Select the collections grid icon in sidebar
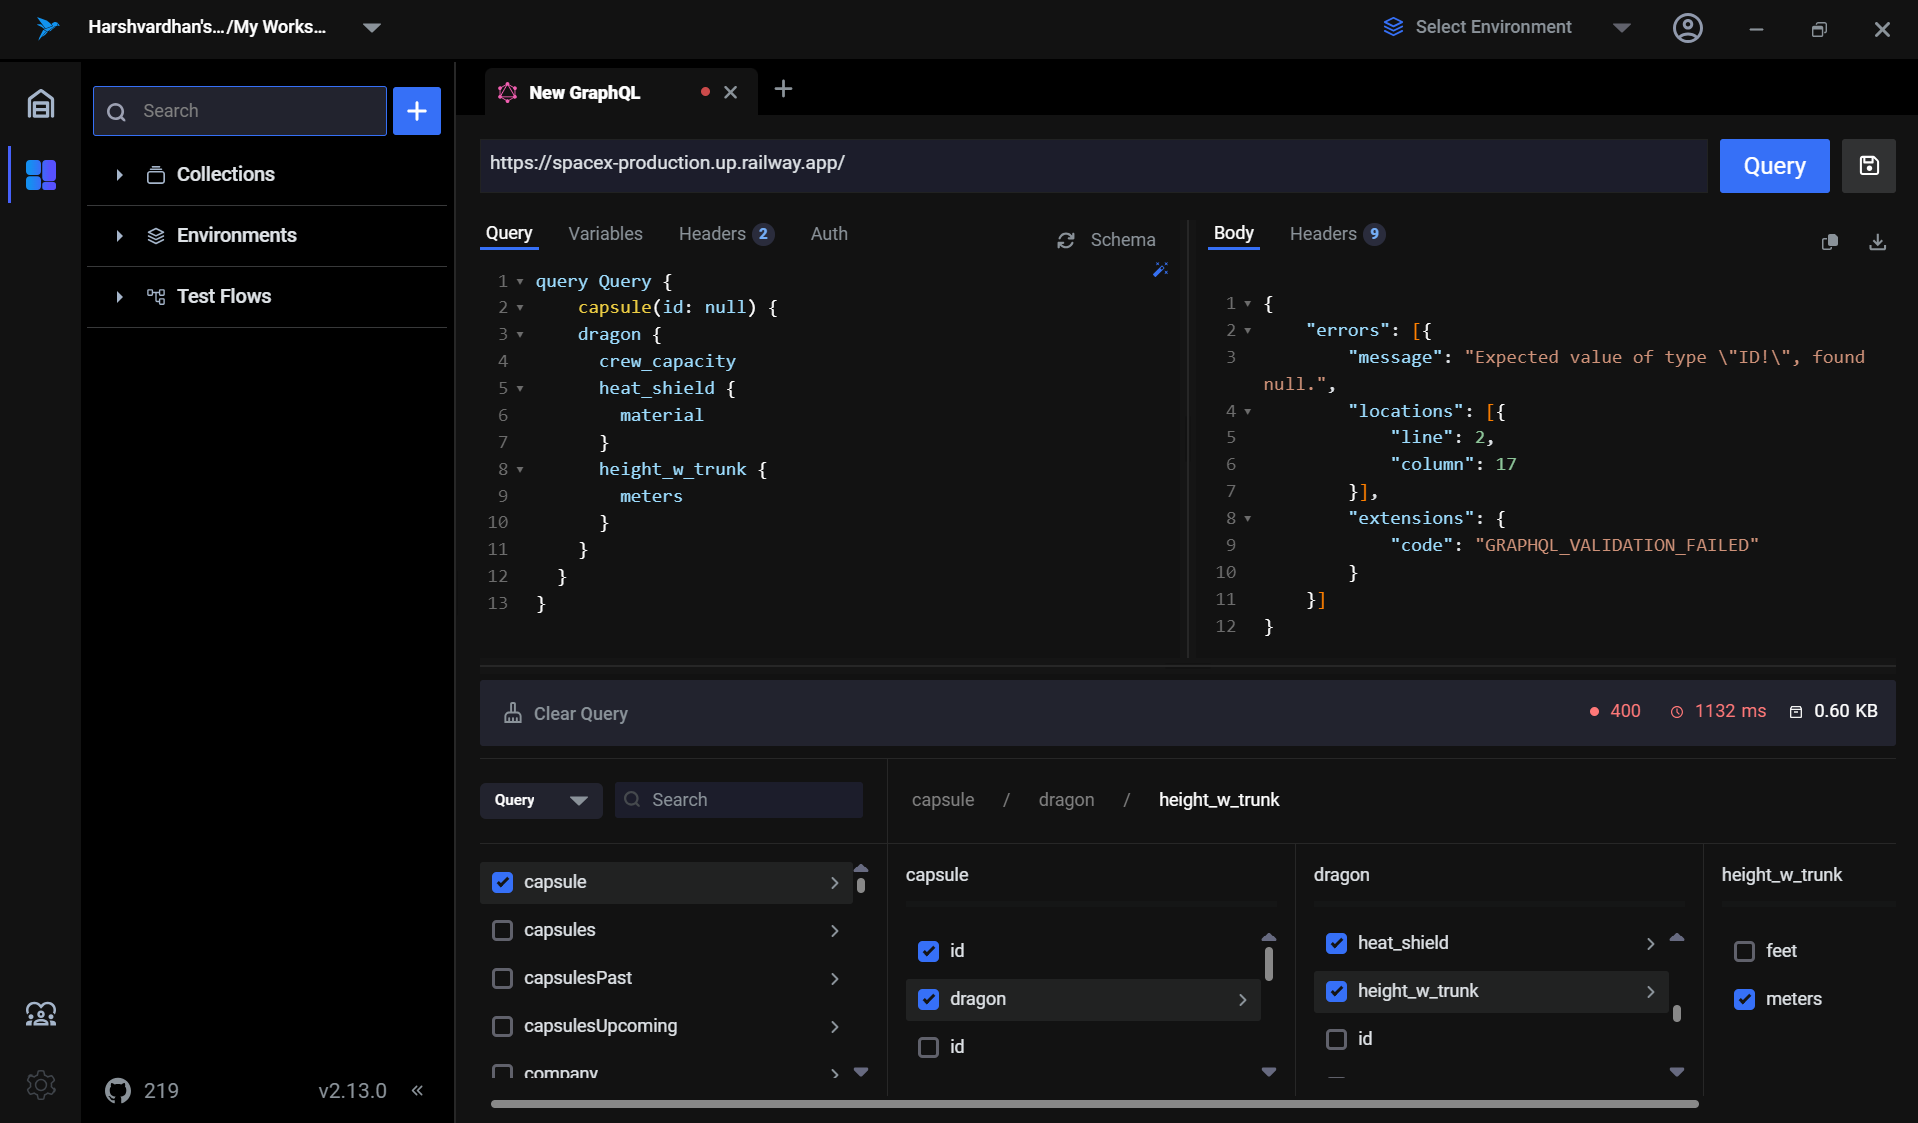Screen dimensions: 1918x1123 (x=41, y=175)
